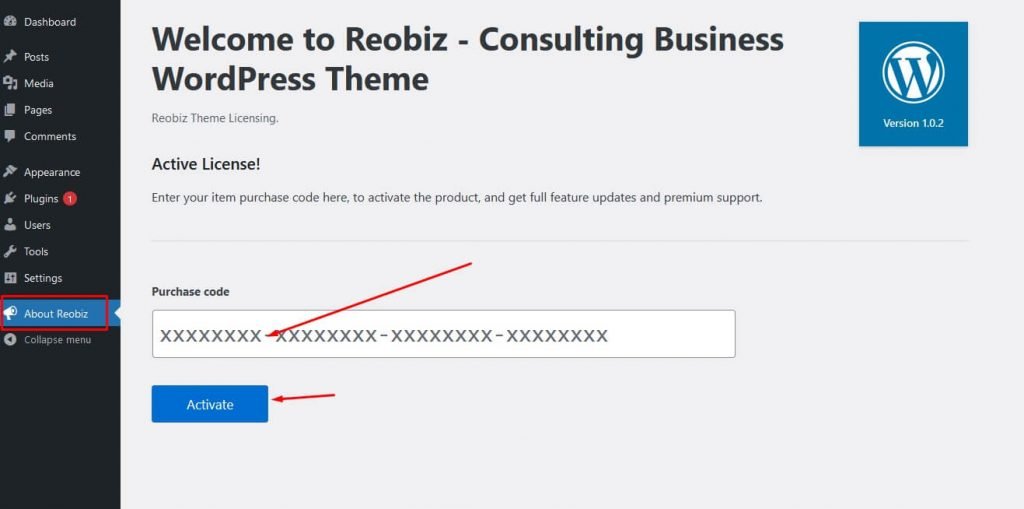Select the Appearance menu label
The width and height of the screenshot is (1024, 509).
point(52,172)
